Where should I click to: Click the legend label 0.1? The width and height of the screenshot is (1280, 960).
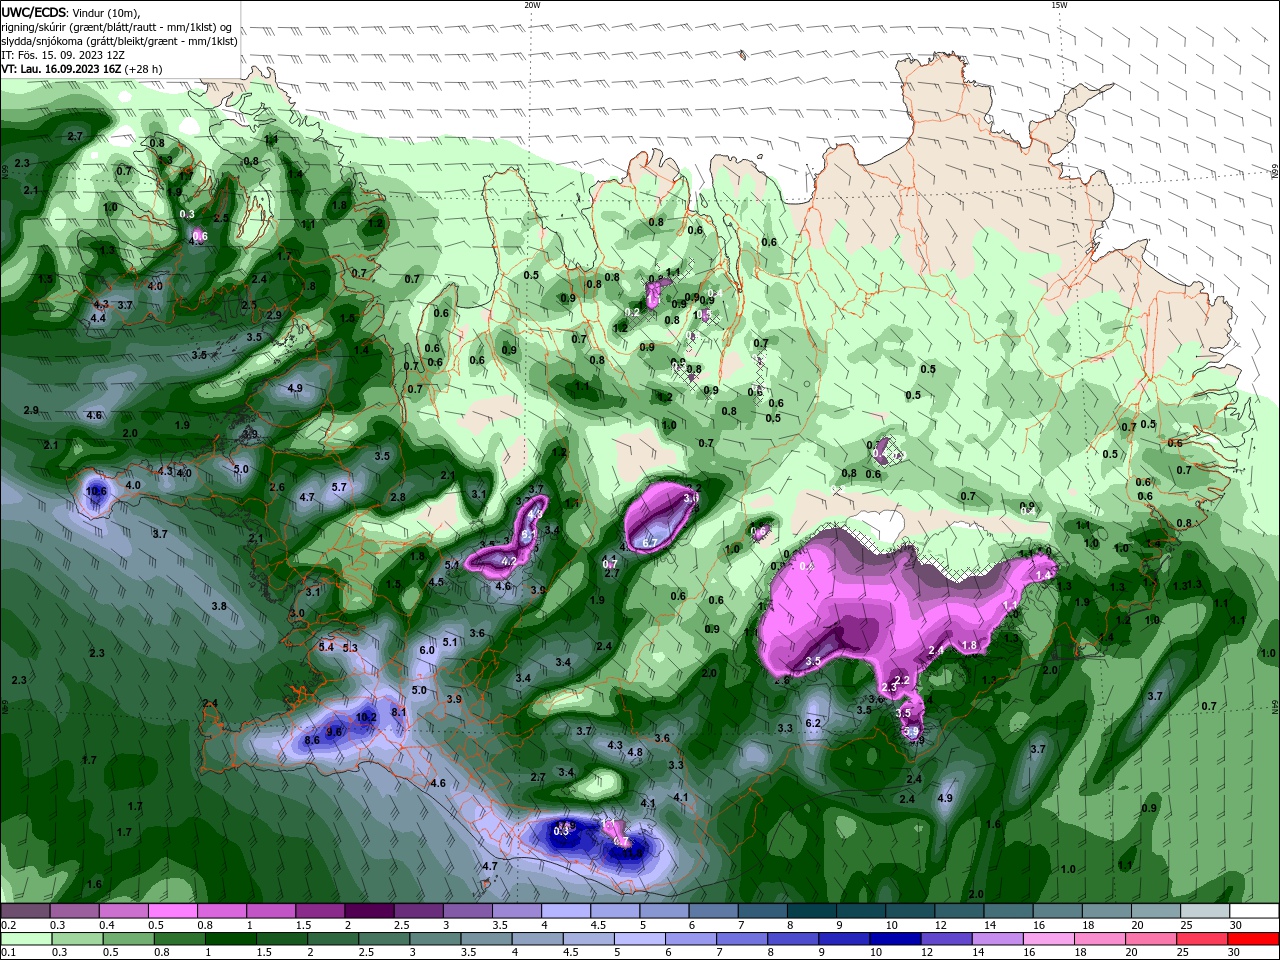[x=8, y=953]
